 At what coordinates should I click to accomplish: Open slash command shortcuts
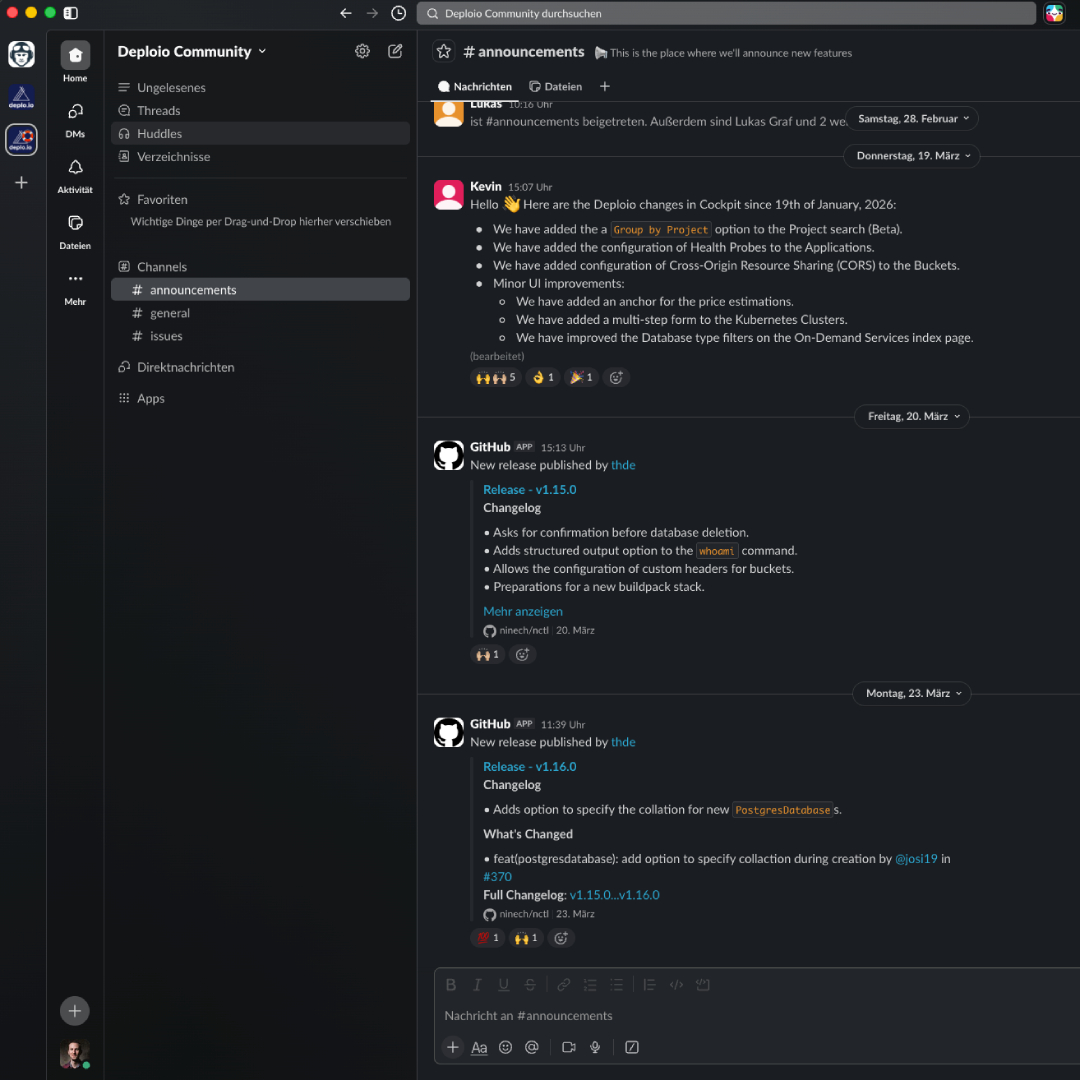[x=632, y=1047]
